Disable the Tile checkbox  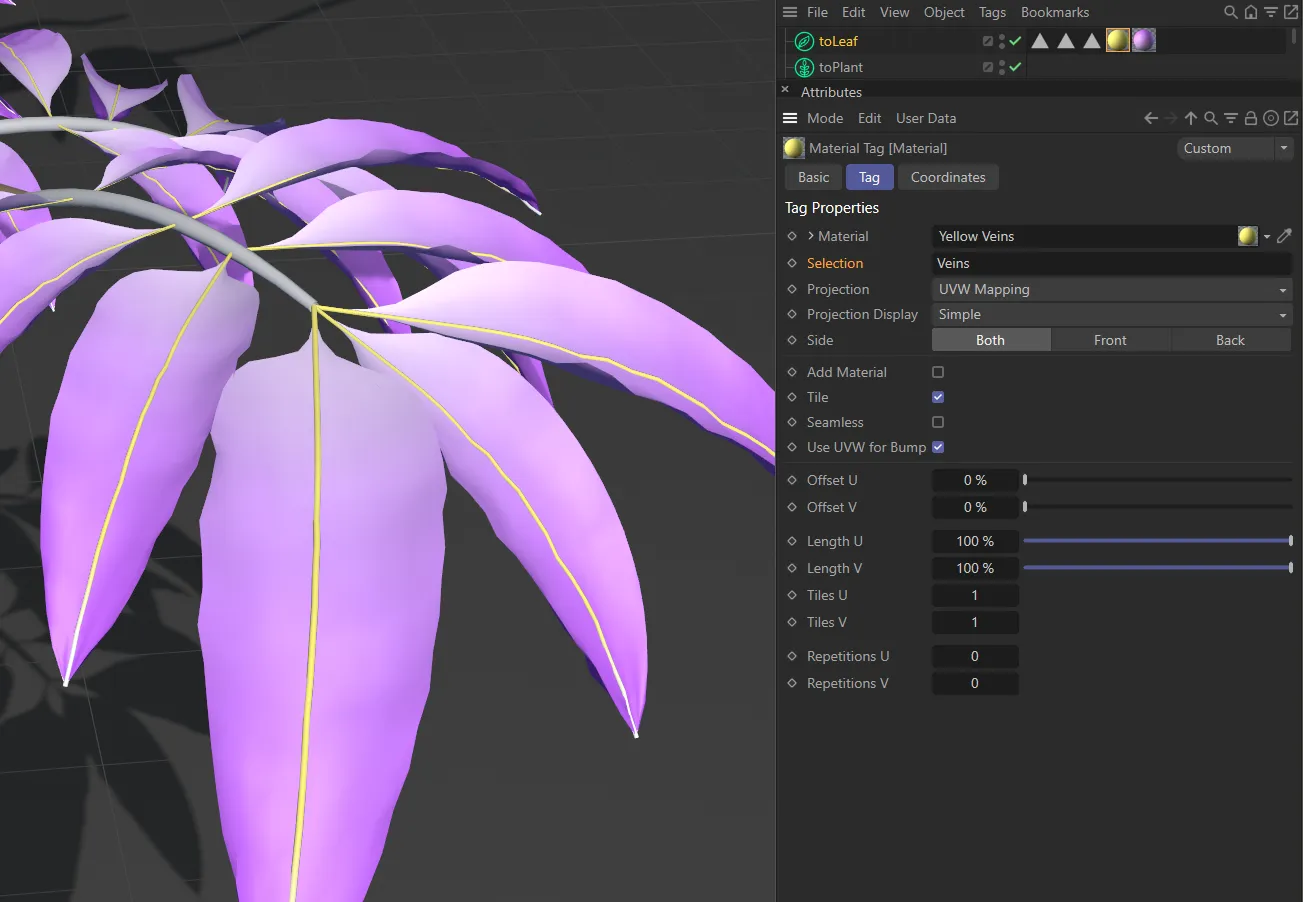click(937, 396)
